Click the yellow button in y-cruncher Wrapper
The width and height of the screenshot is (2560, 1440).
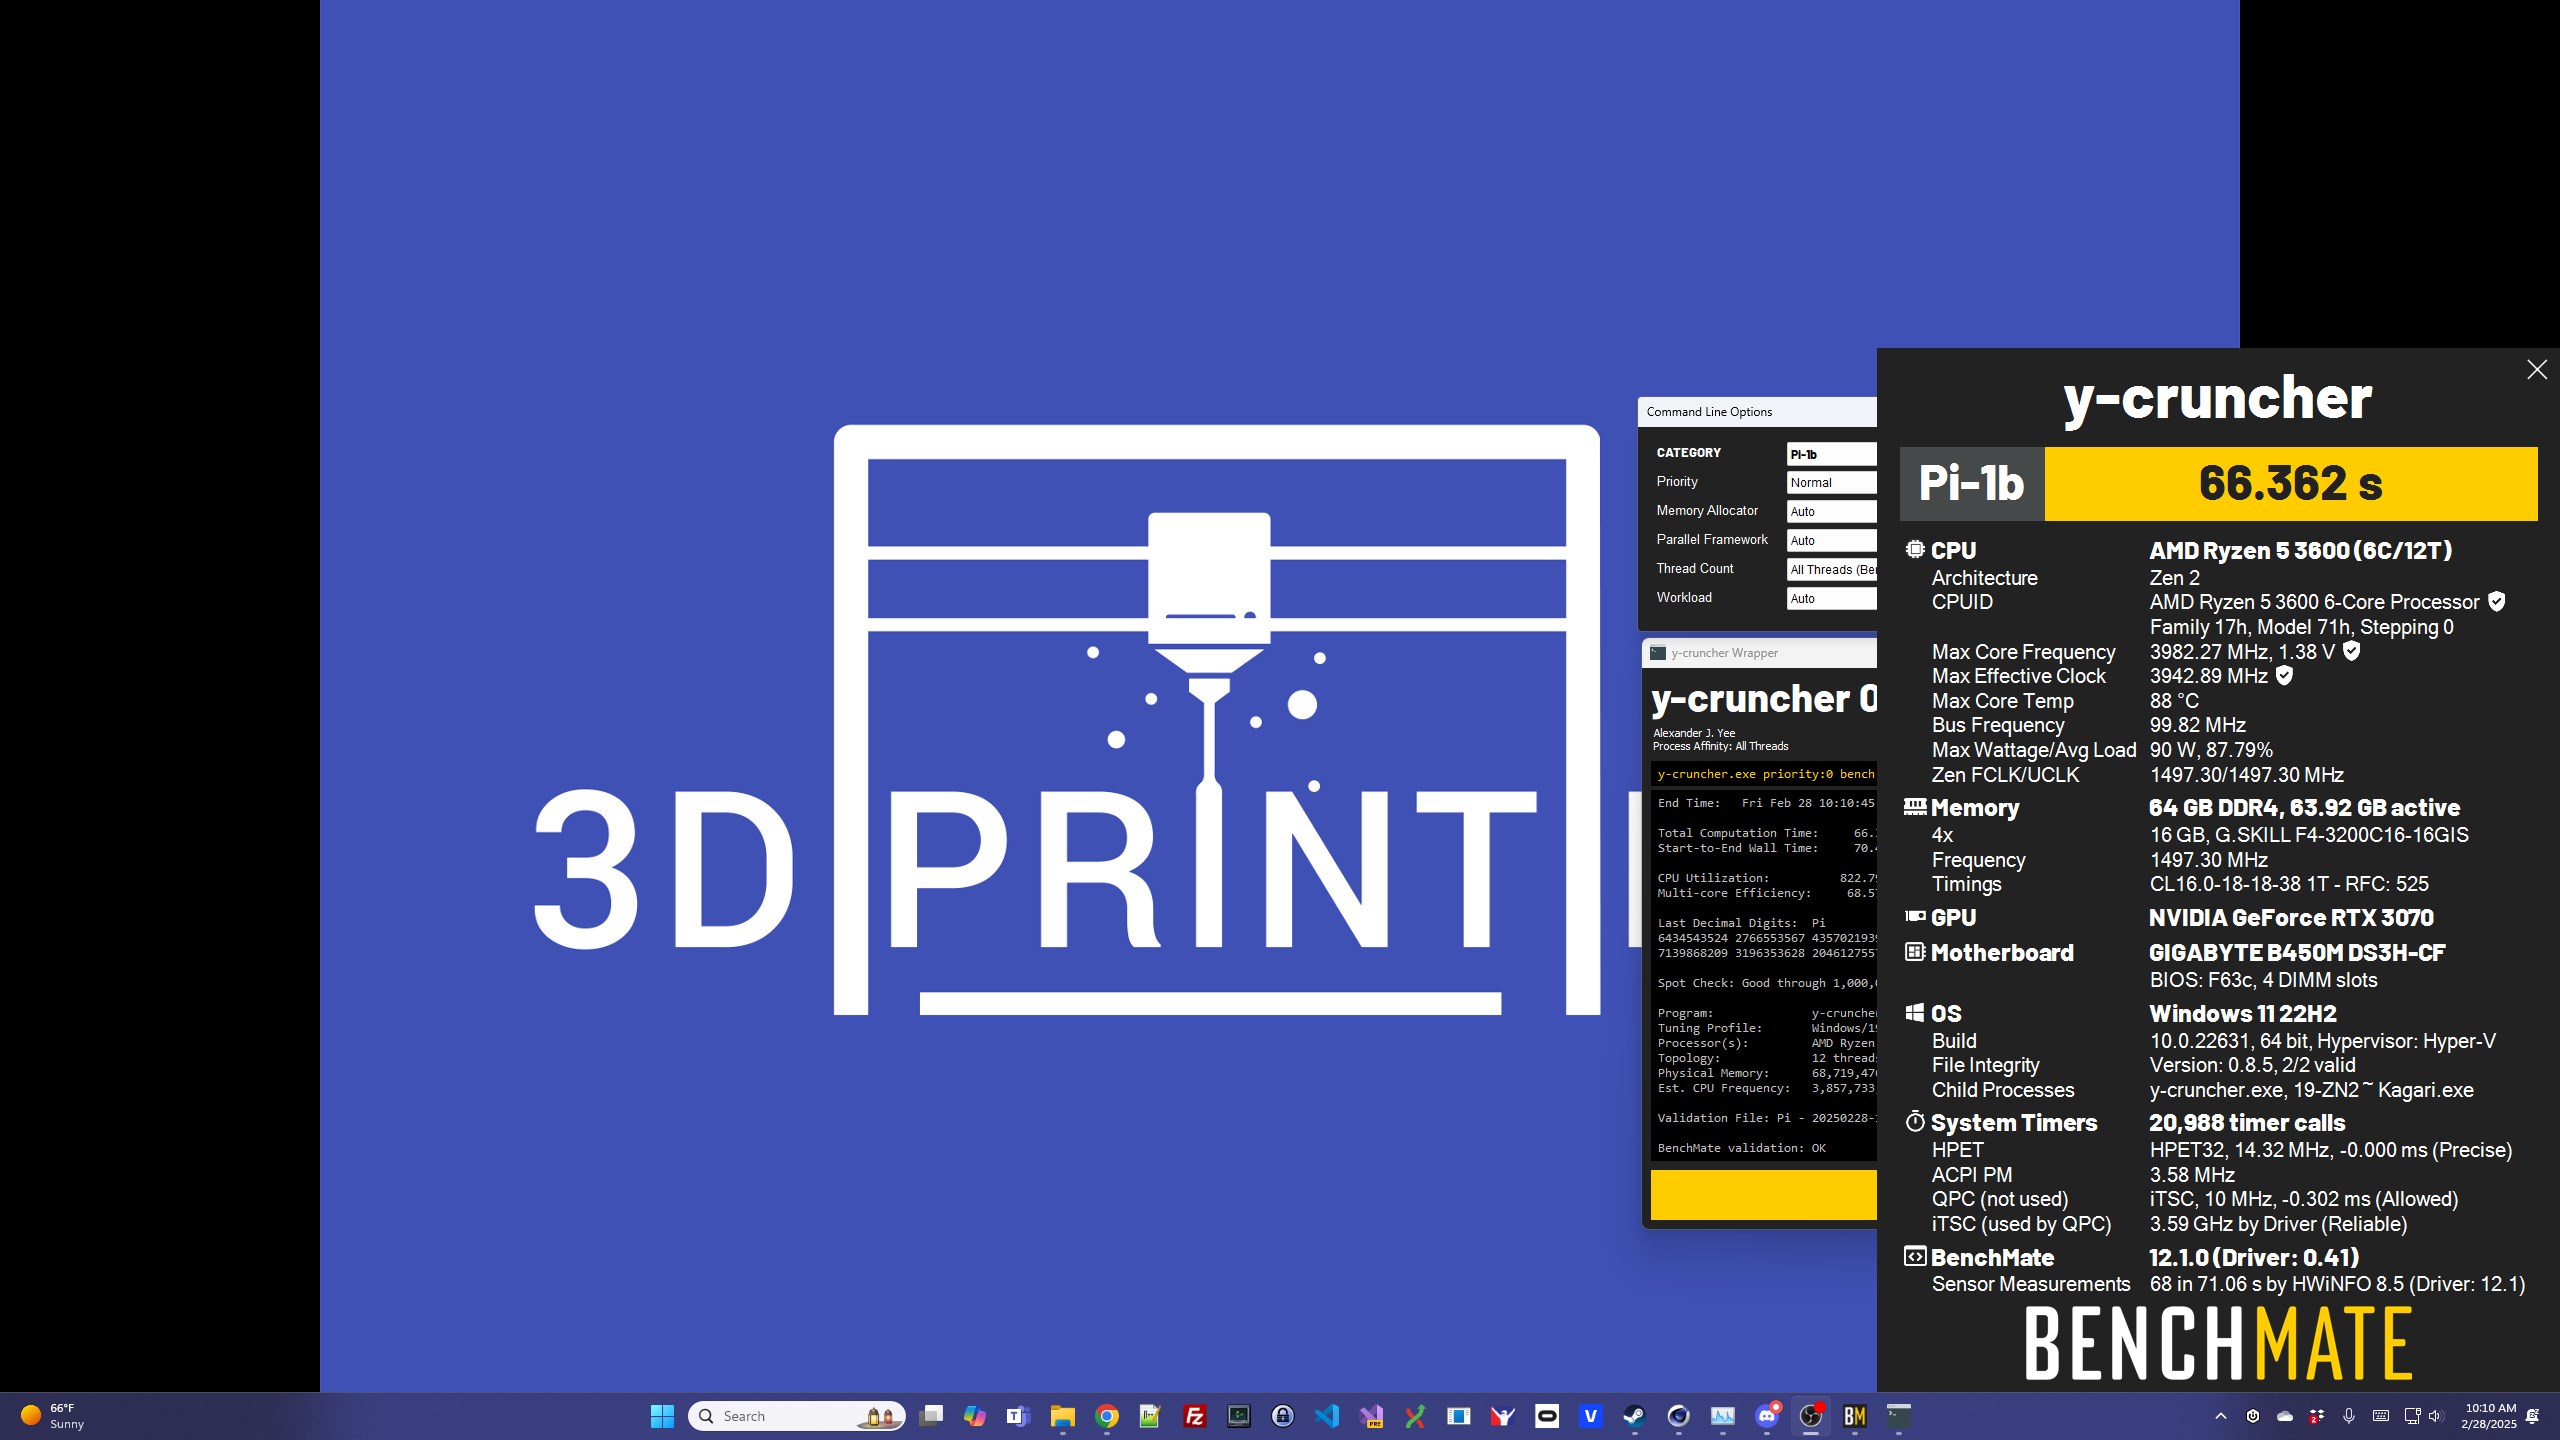[x=1763, y=1195]
